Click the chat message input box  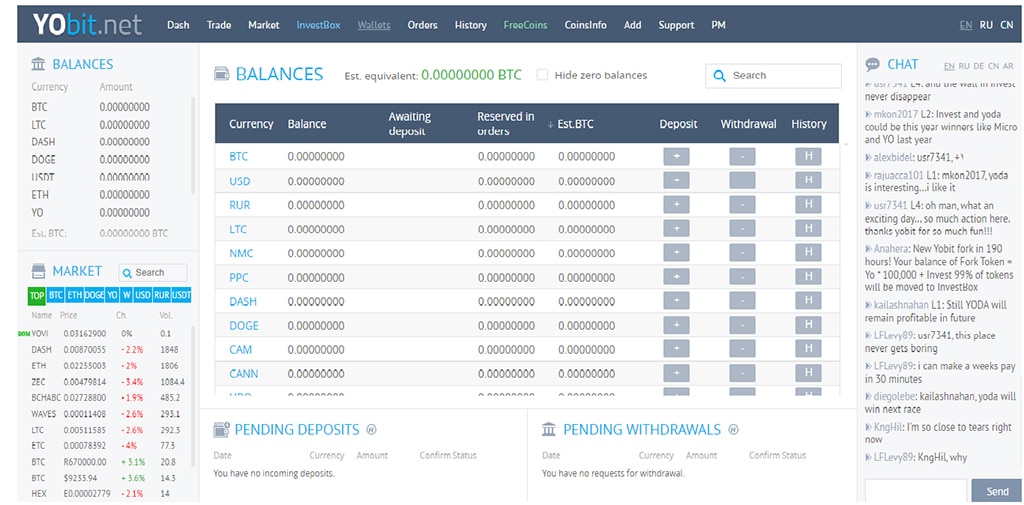pos(915,491)
